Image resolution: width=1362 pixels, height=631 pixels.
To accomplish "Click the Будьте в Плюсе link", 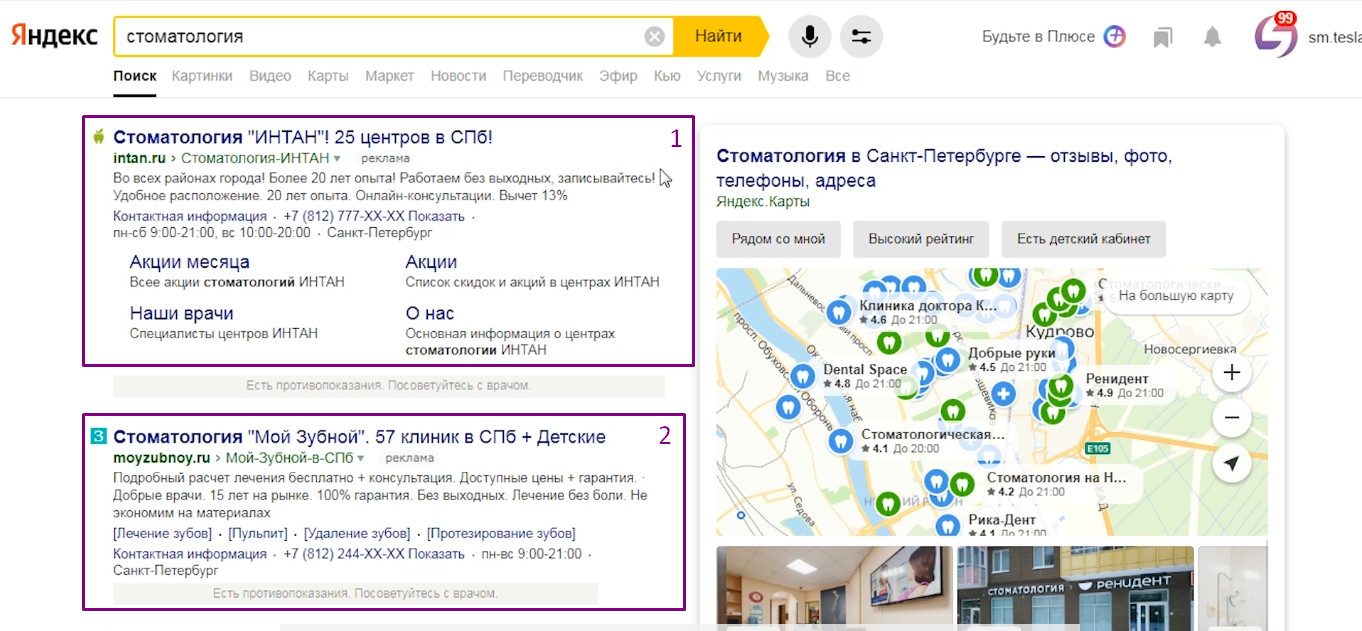I will (1038, 37).
